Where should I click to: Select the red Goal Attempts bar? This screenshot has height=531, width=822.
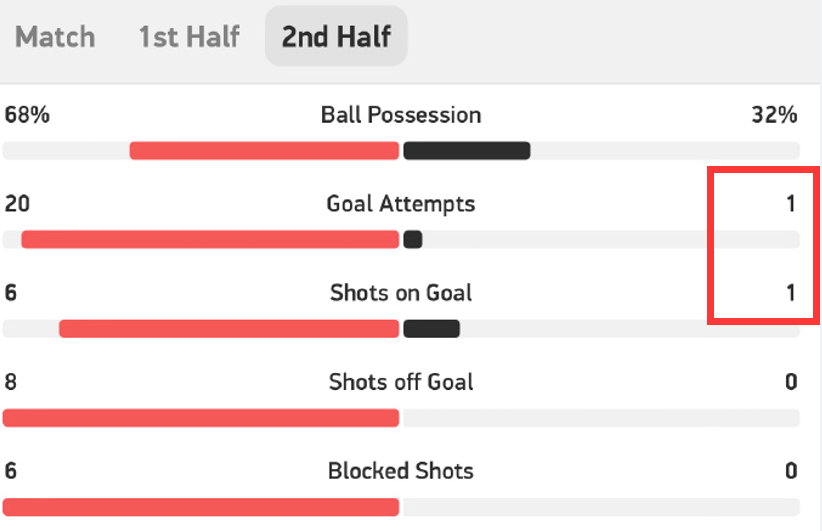coord(210,240)
